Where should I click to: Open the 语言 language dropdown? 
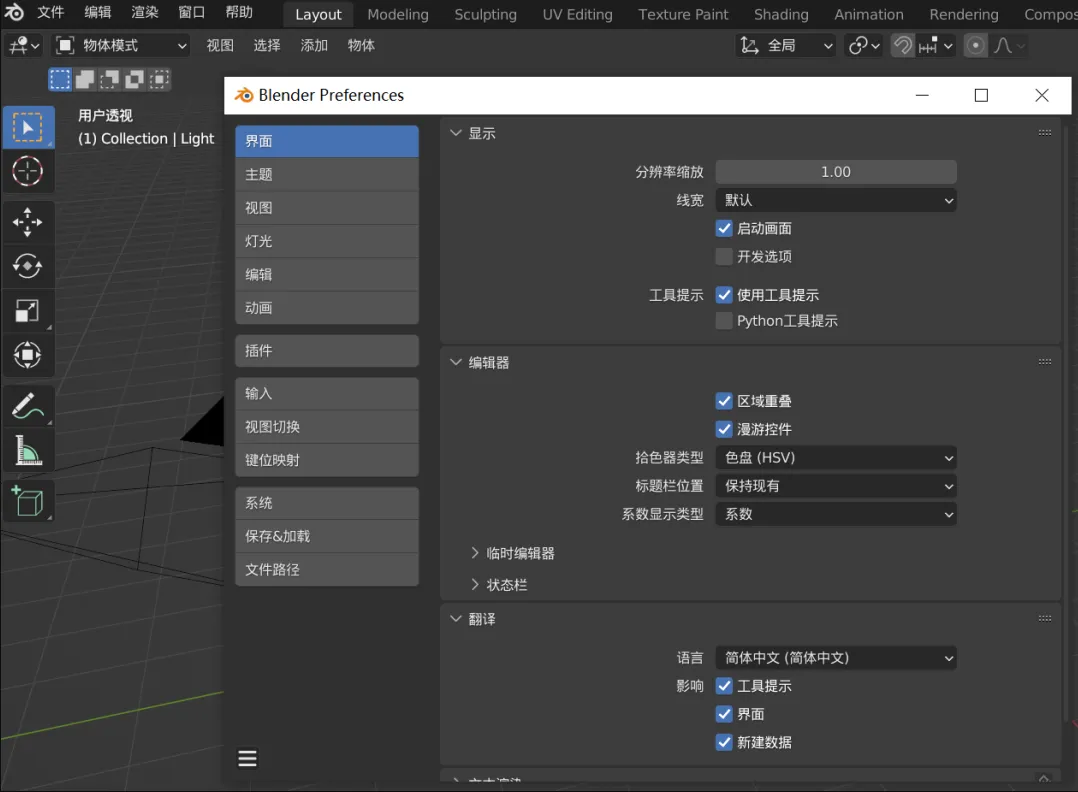pyautogui.click(x=836, y=658)
